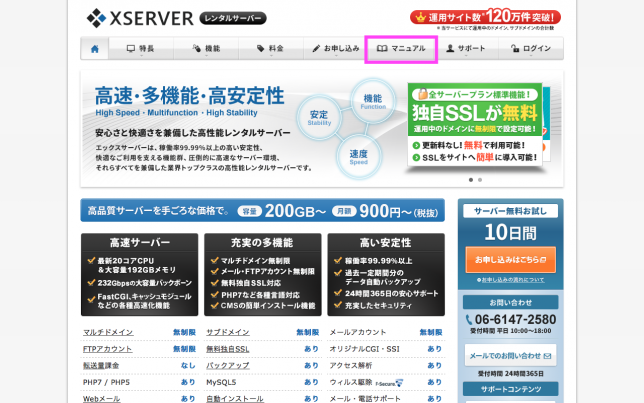Open the 特長 menu item
644x403 pixels.
[x=141, y=48]
